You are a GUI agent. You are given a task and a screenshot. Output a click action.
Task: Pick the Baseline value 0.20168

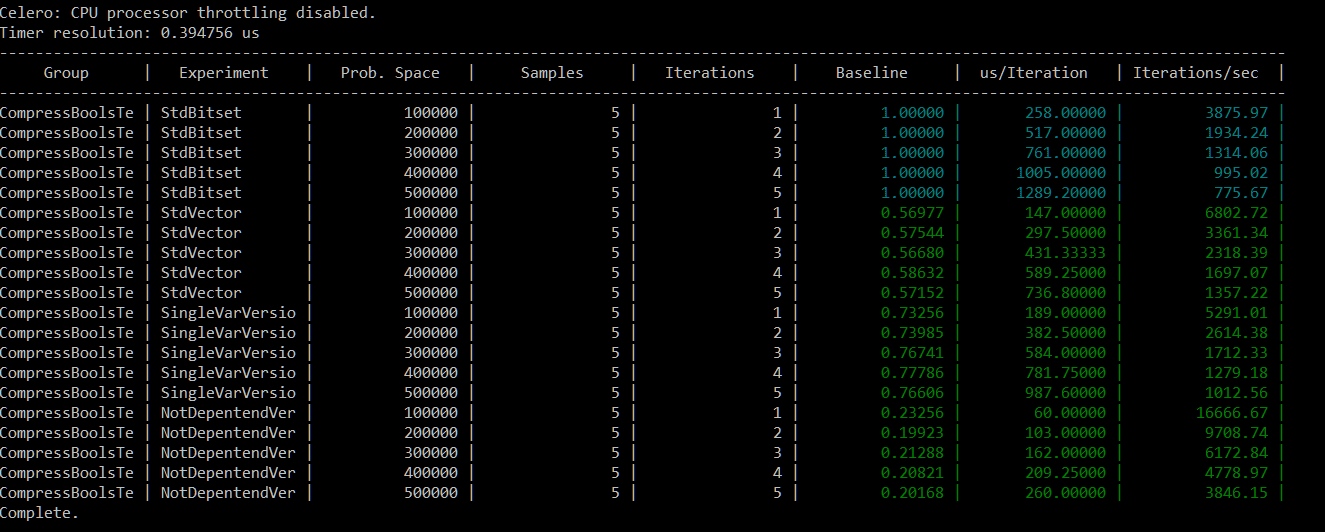(912, 493)
